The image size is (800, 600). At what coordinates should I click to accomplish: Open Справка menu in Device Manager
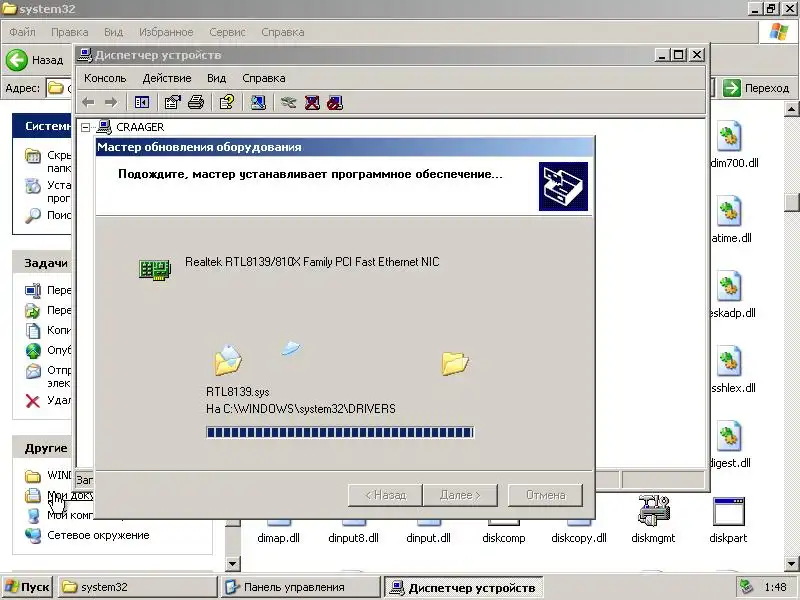(x=264, y=78)
